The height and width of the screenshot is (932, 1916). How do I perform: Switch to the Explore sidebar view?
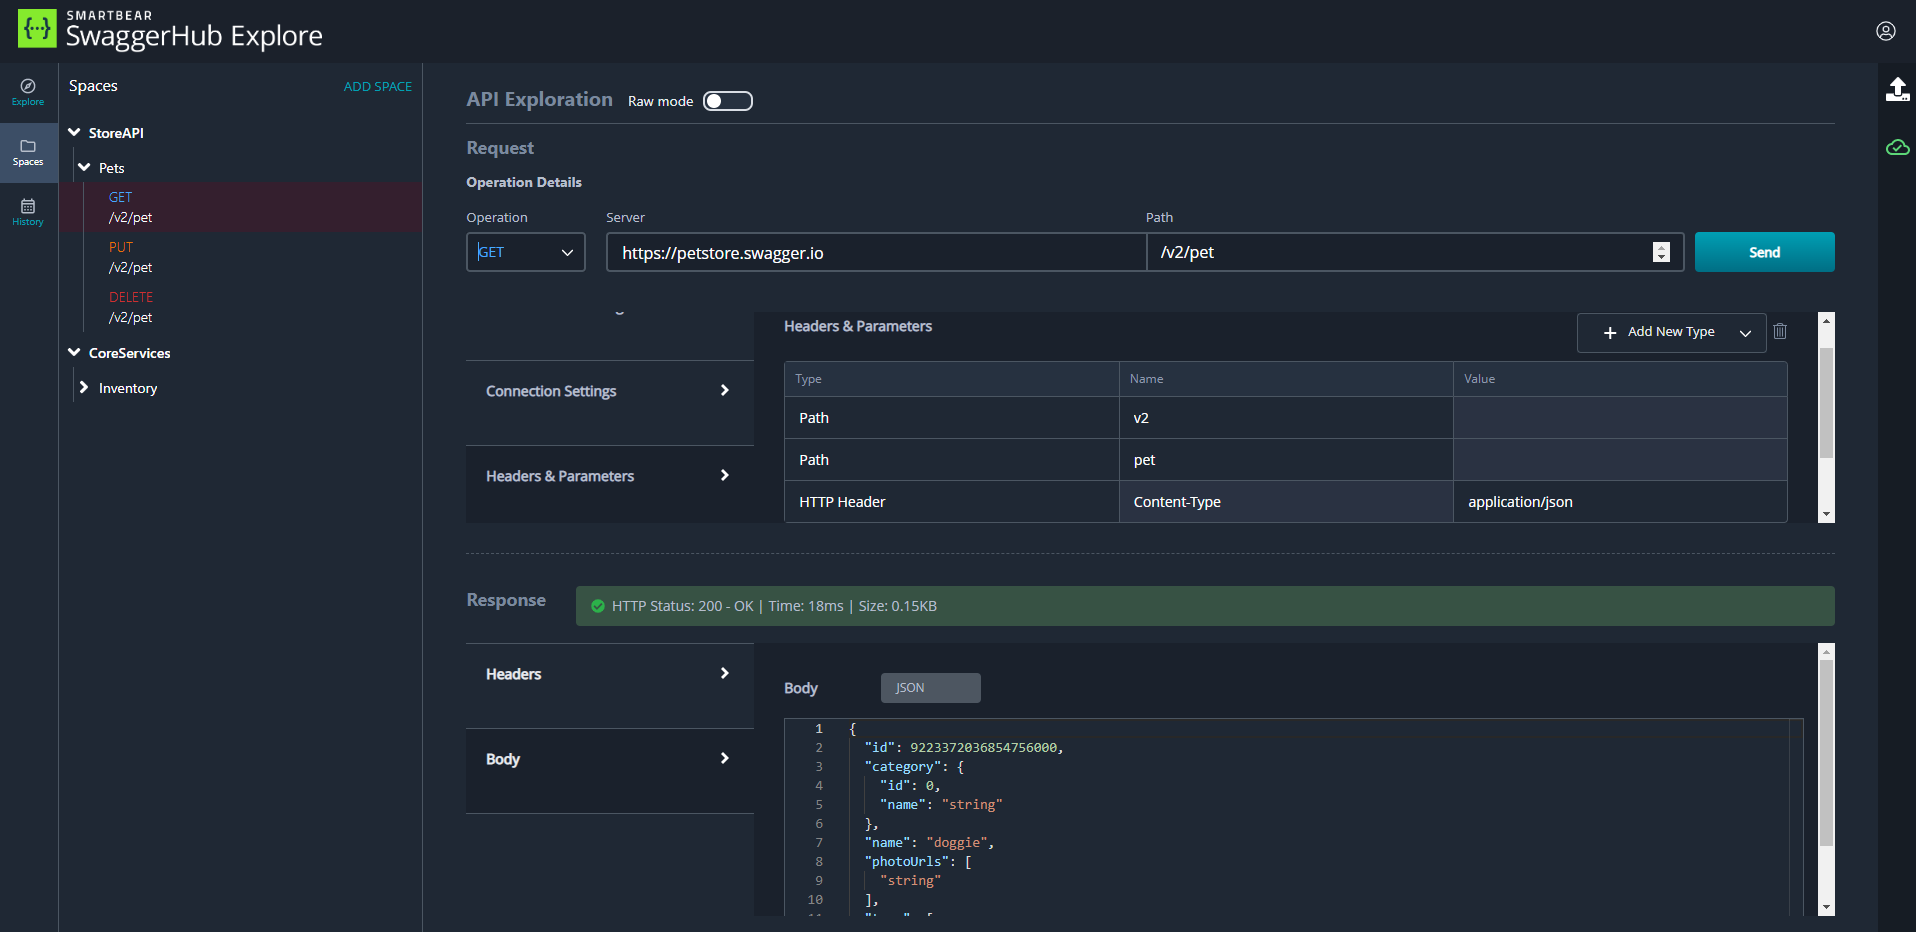tap(28, 93)
